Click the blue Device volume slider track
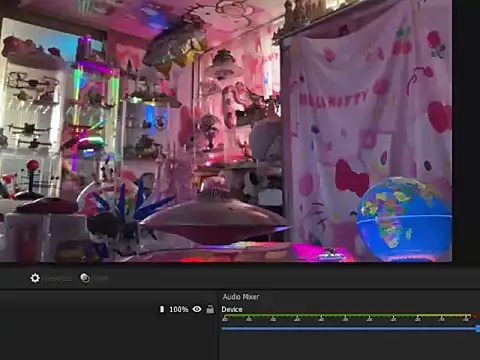 click(348, 329)
